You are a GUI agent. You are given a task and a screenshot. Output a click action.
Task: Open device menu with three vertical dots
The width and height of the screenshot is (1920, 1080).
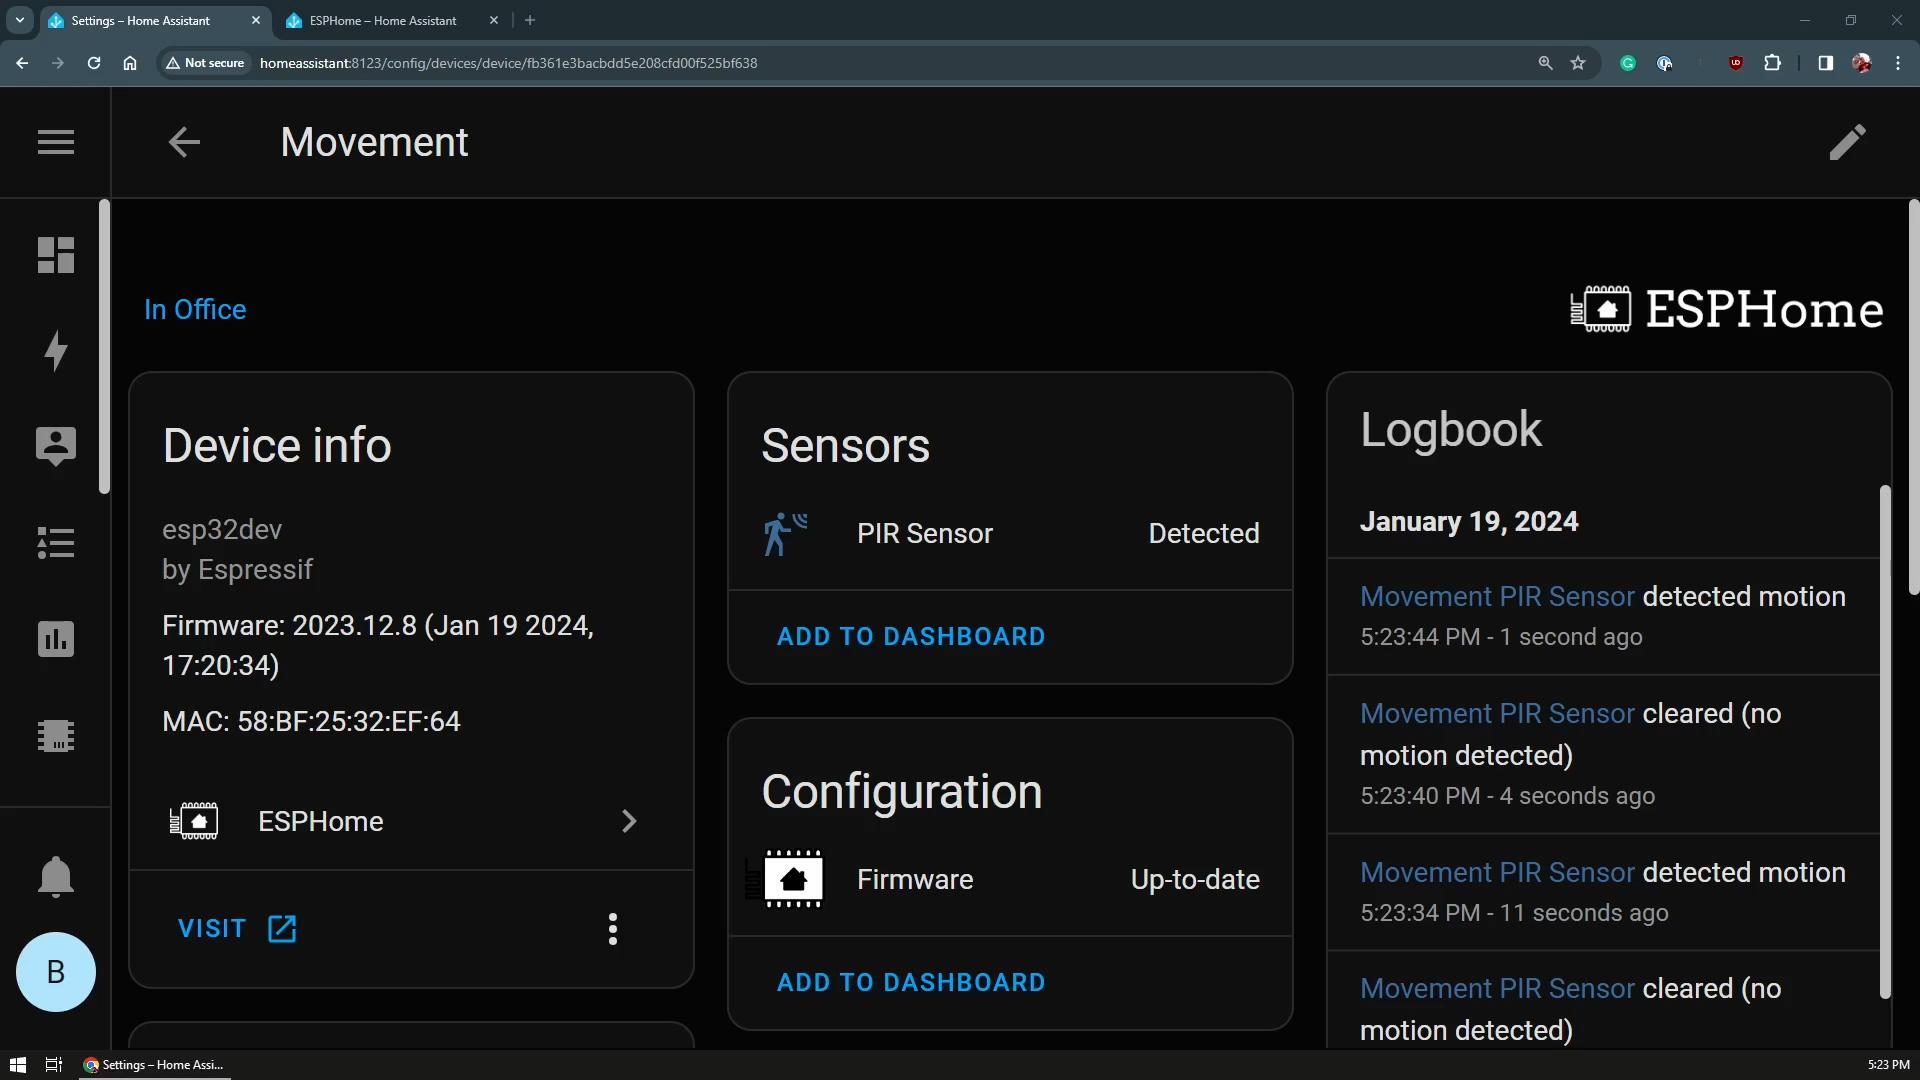pyautogui.click(x=613, y=929)
